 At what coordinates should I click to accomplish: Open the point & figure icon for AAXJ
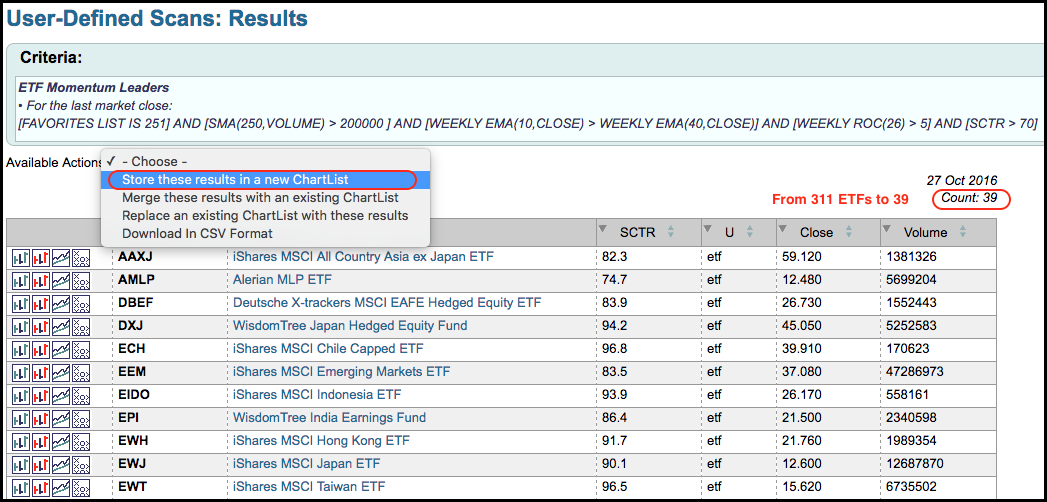tap(81, 257)
